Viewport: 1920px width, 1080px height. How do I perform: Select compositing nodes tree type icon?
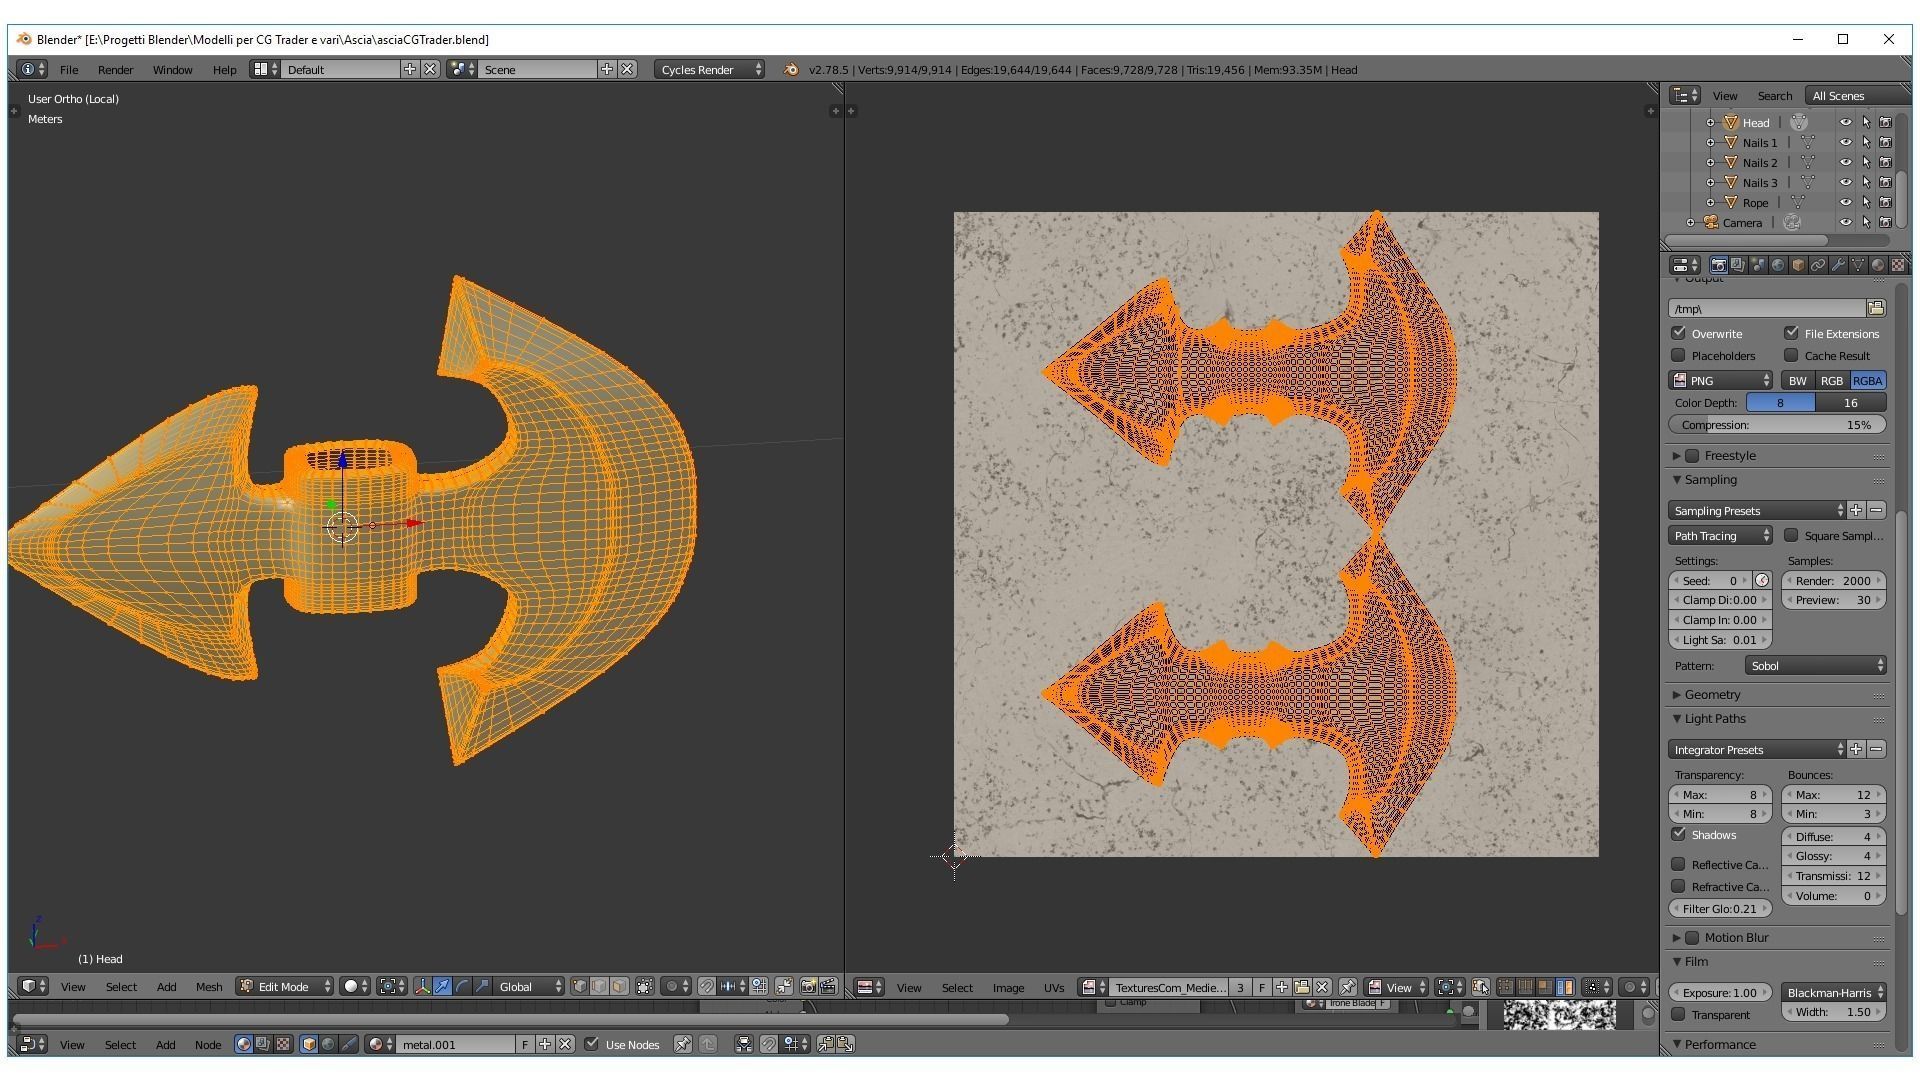(x=263, y=1044)
